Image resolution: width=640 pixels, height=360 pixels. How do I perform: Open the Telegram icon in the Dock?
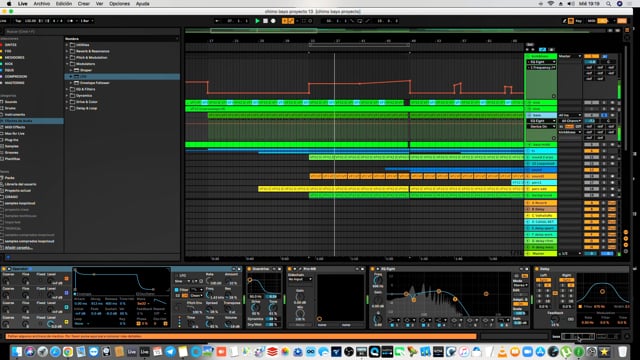pyautogui.click(x=170, y=351)
